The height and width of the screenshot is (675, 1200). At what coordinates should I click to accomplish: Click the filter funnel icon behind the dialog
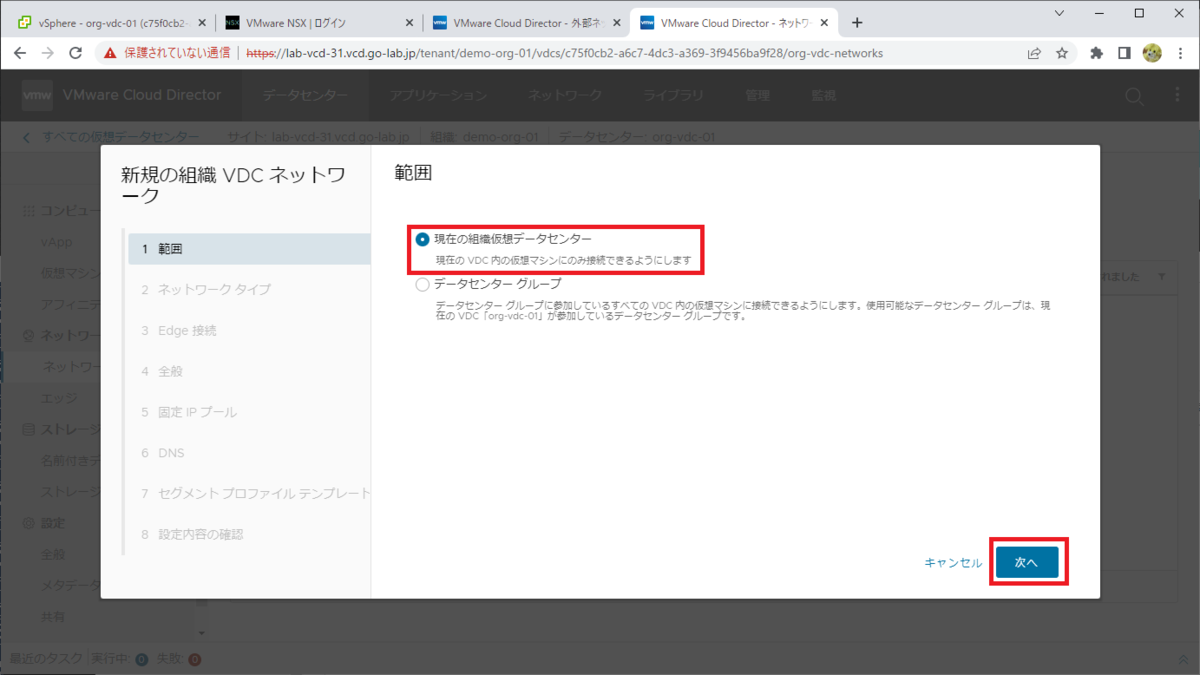point(1161,277)
